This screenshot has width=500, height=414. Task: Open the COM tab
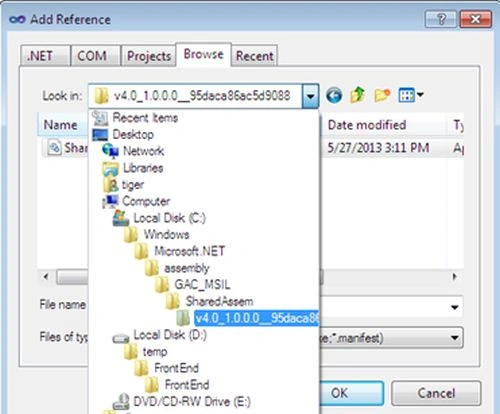[x=95, y=56]
